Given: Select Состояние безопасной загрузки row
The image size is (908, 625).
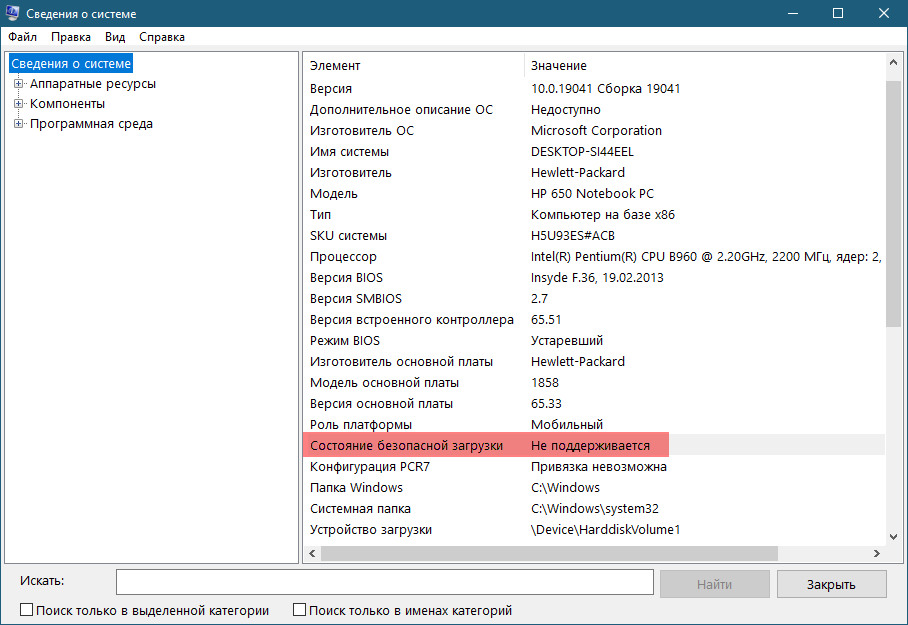Looking at the screenshot, I should tap(594, 445).
